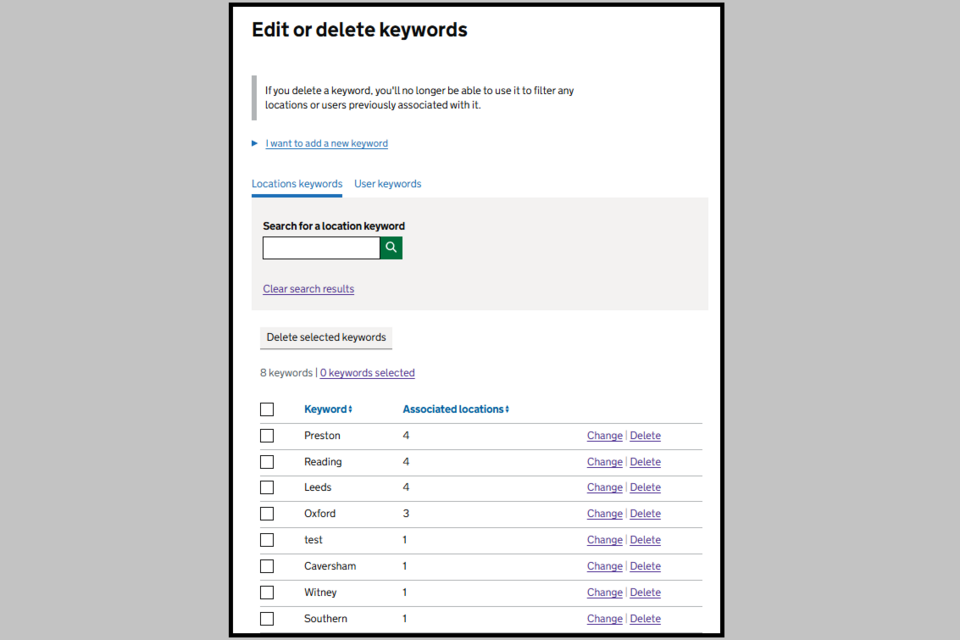The image size is (960, 640).
Task: Check the Oxford keyword checkbox
Action: 267,514
